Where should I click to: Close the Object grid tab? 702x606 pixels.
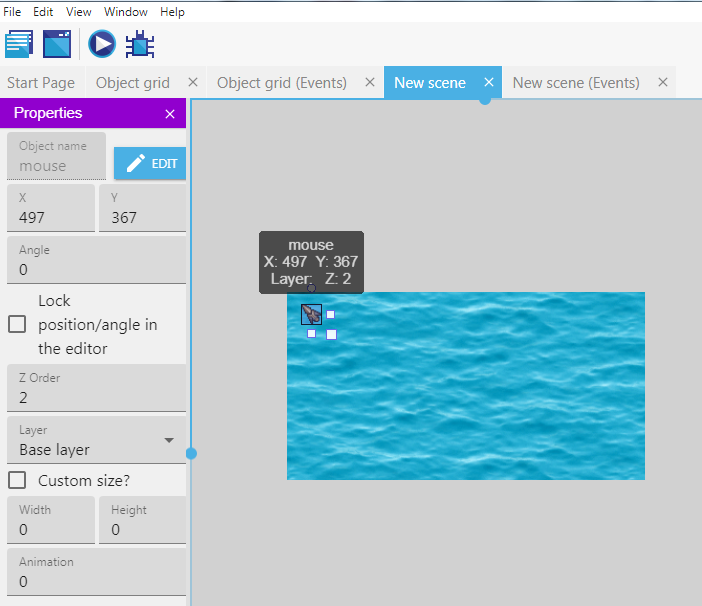pos(193,82)
